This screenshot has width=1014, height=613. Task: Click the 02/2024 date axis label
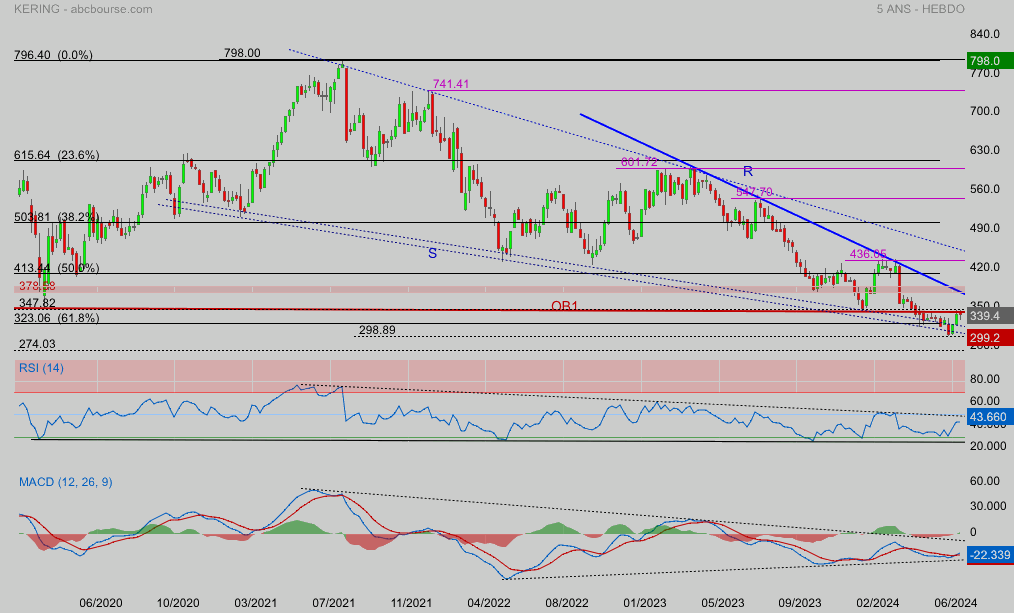coord(878,603)
